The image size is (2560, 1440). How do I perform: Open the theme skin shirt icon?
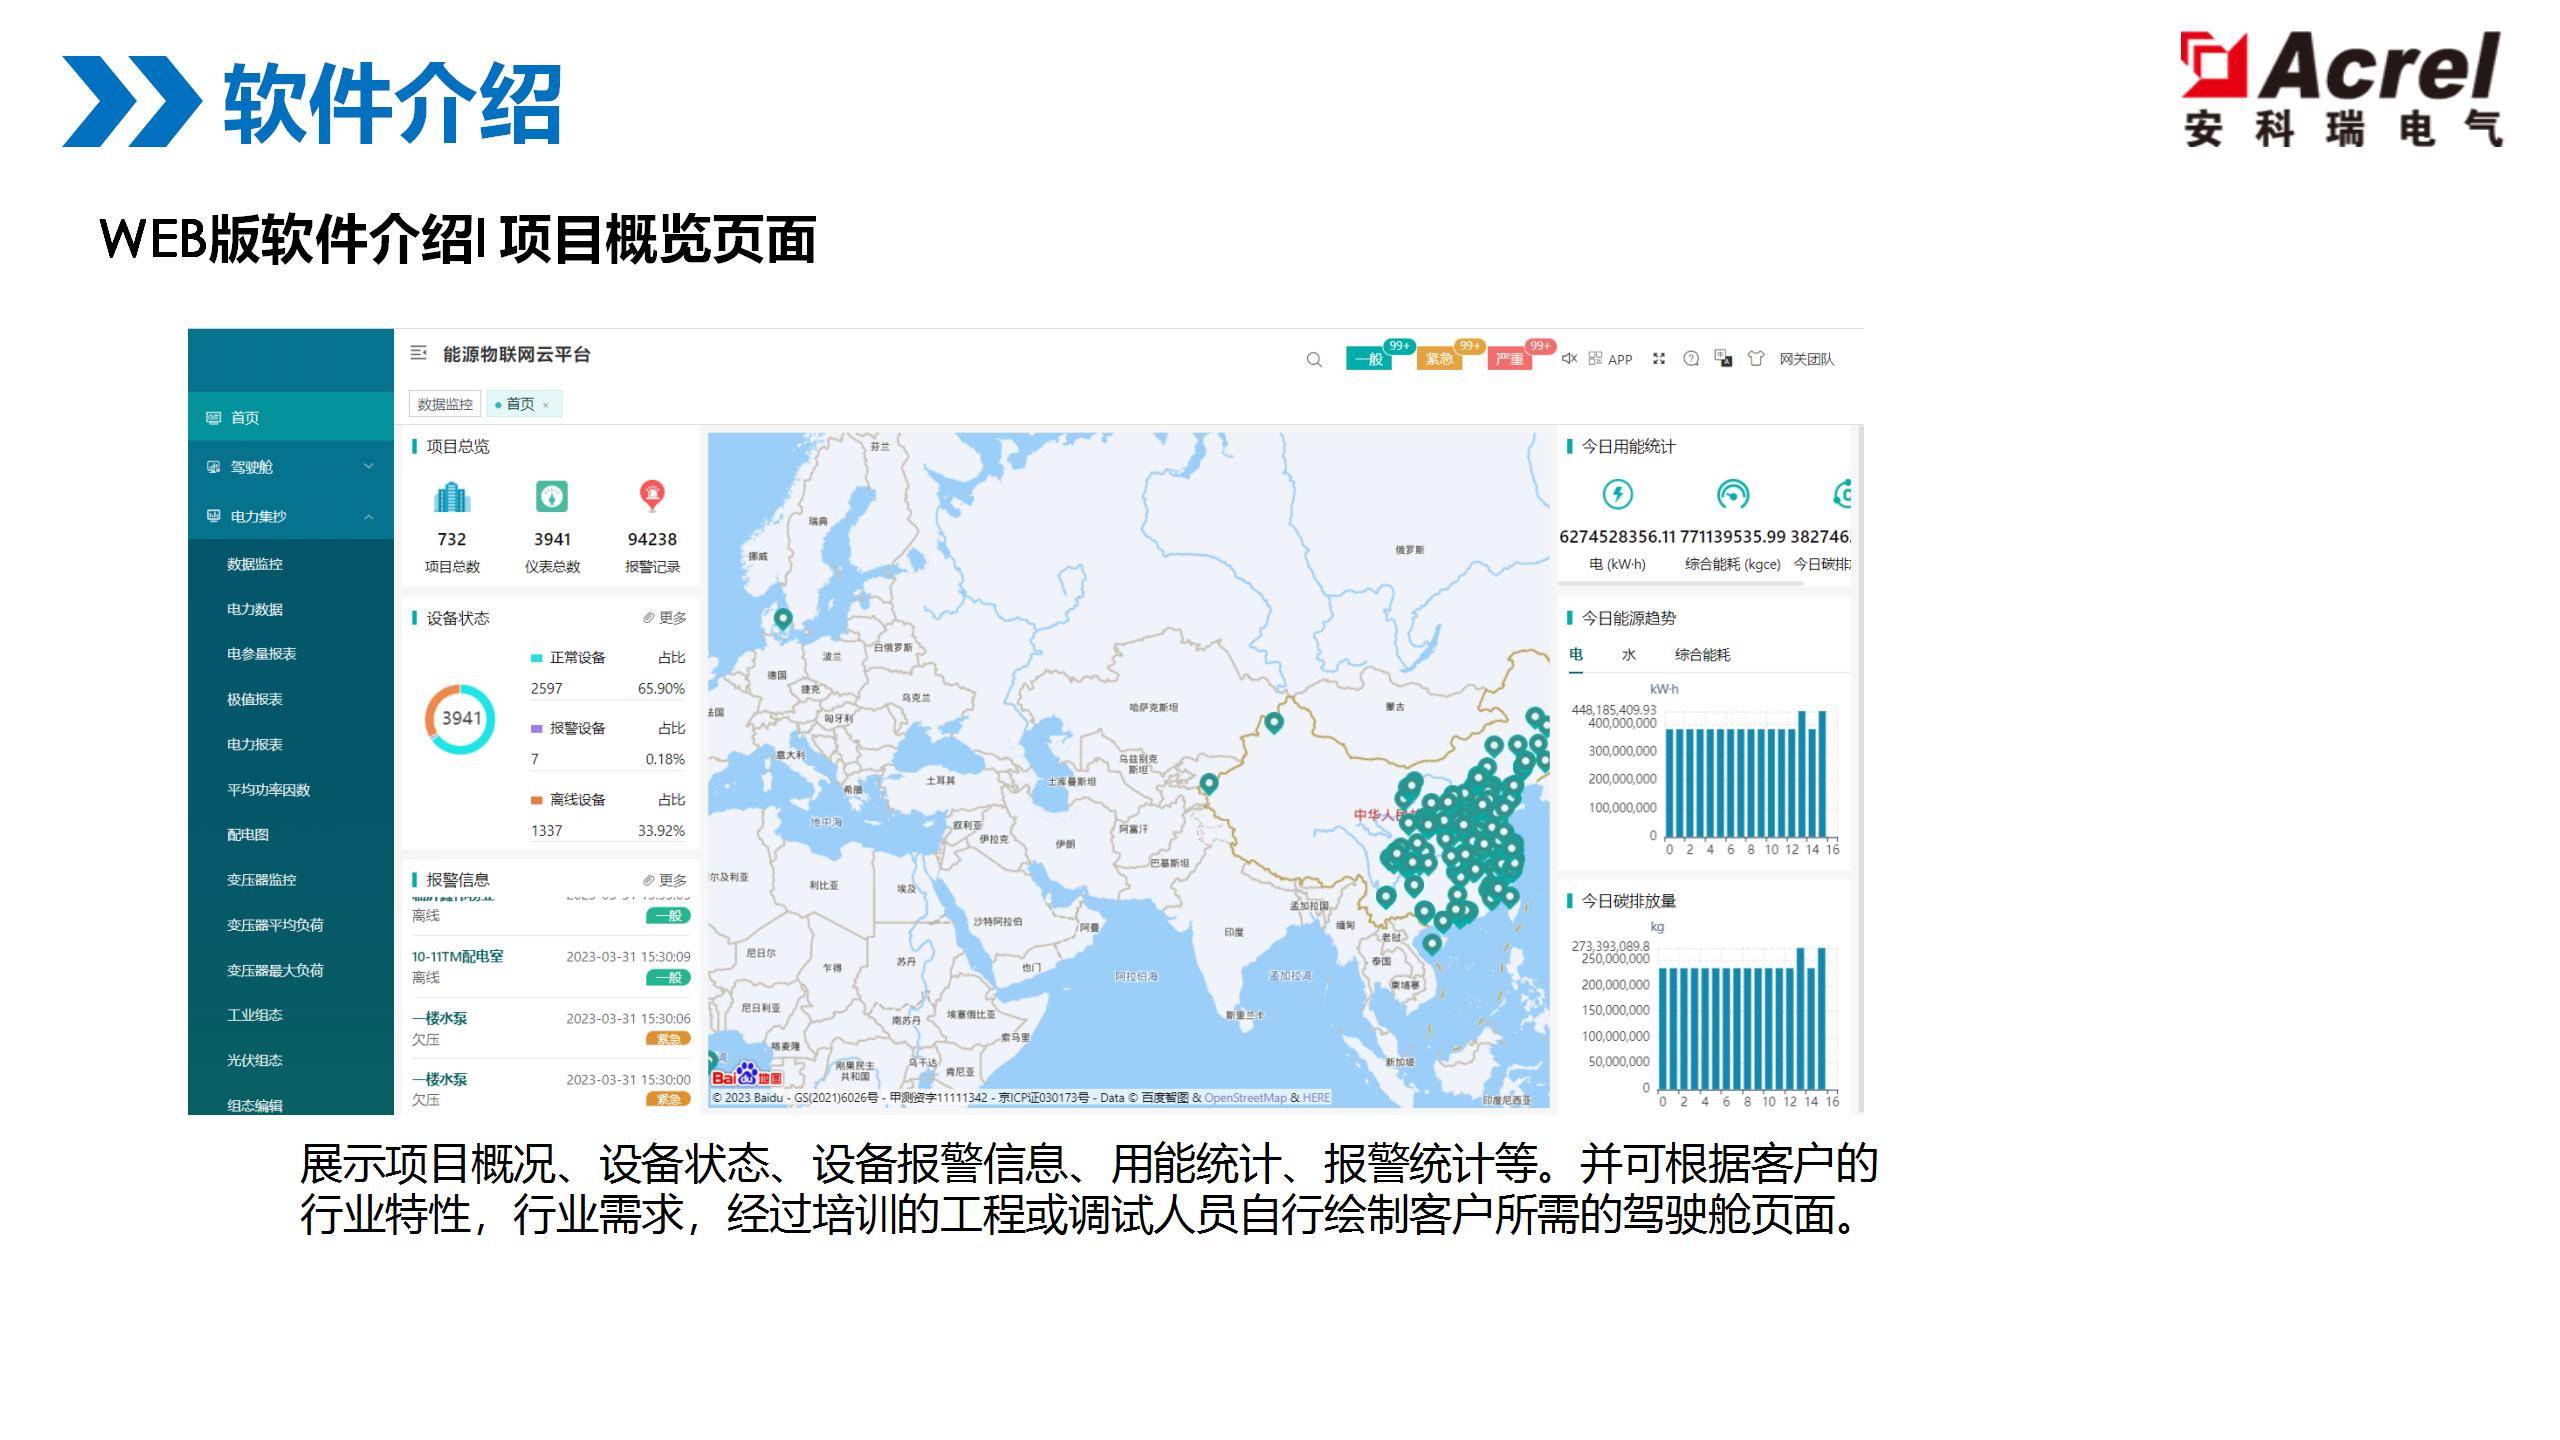click(x=1756, y=359)
